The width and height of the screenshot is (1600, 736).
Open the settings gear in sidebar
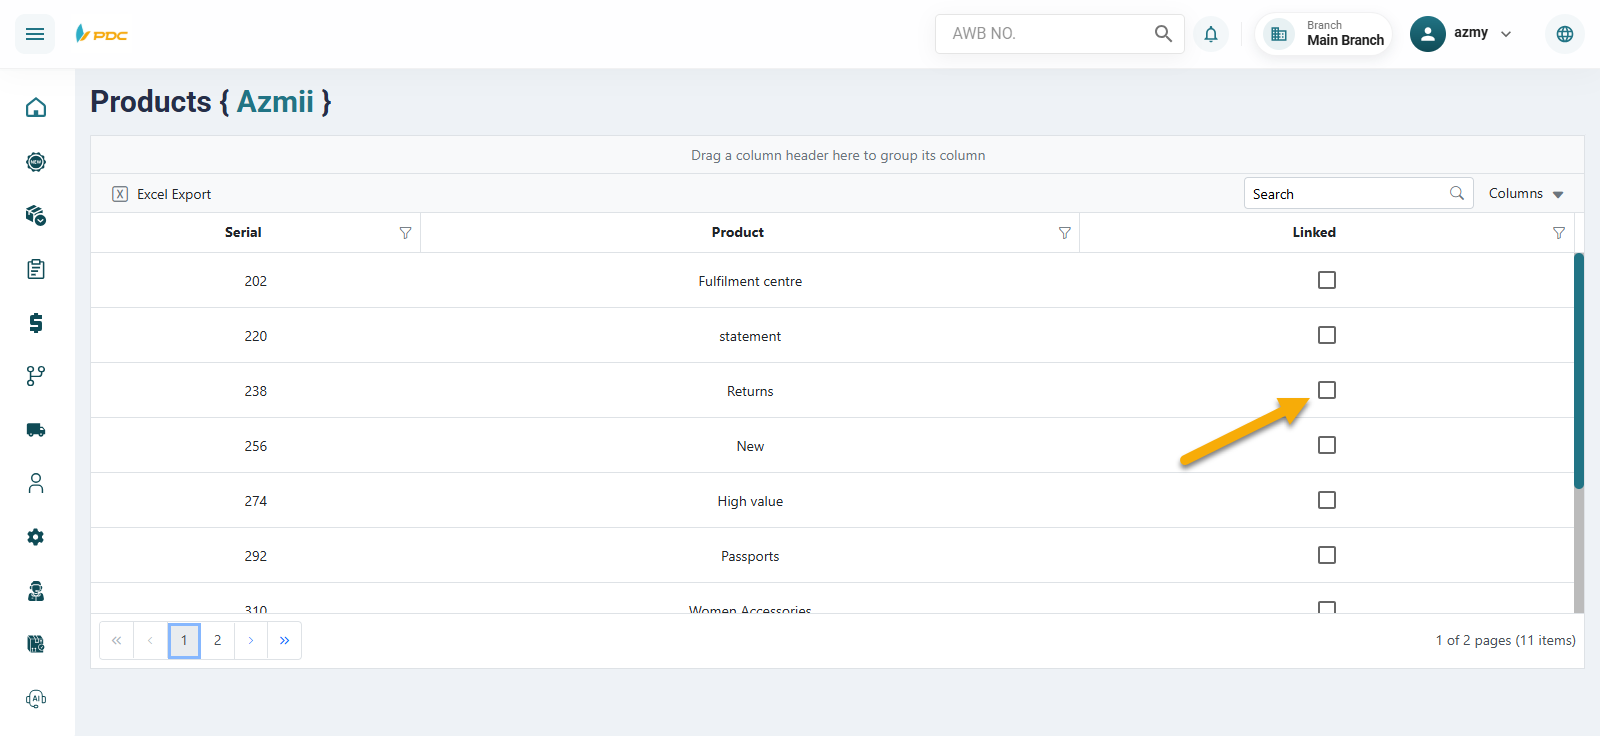(x=36, y=537)
